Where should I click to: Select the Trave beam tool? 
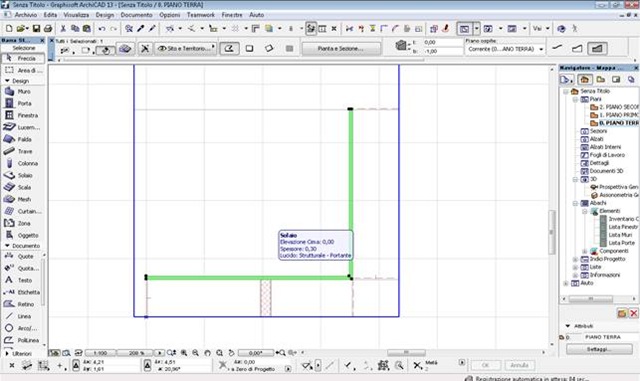23,151
